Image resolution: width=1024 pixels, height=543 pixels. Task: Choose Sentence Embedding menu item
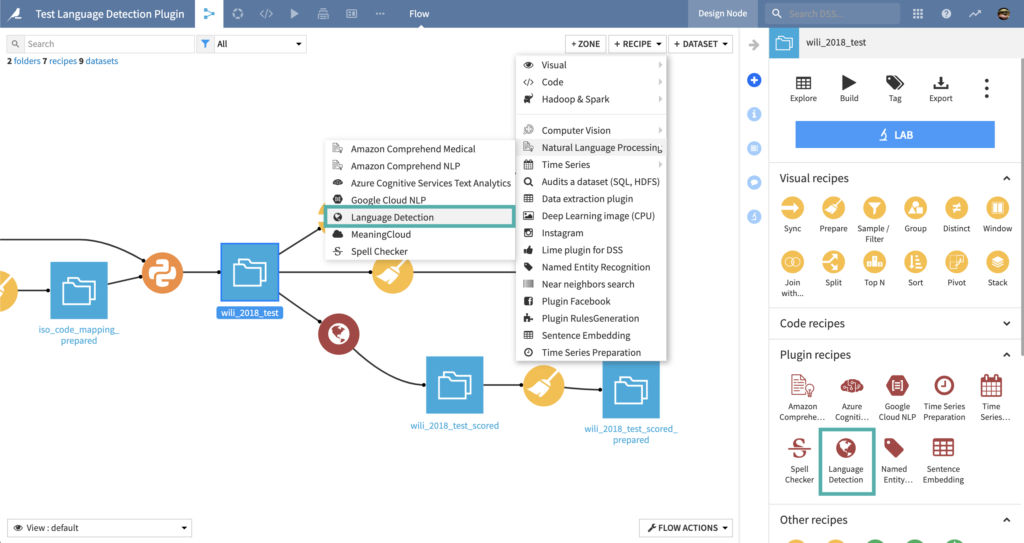click(591, 335)
